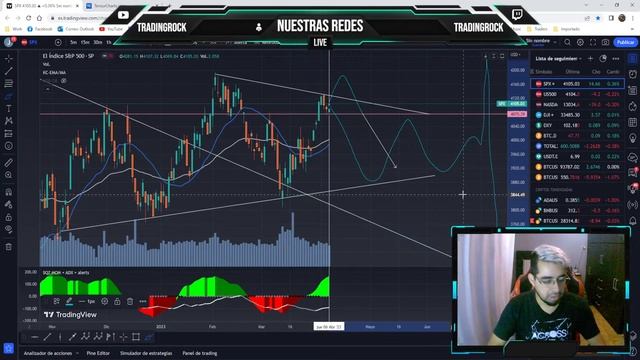Open the Sin nombre layout dropdown
Screen dimensions: 640x360
(541, 42)
